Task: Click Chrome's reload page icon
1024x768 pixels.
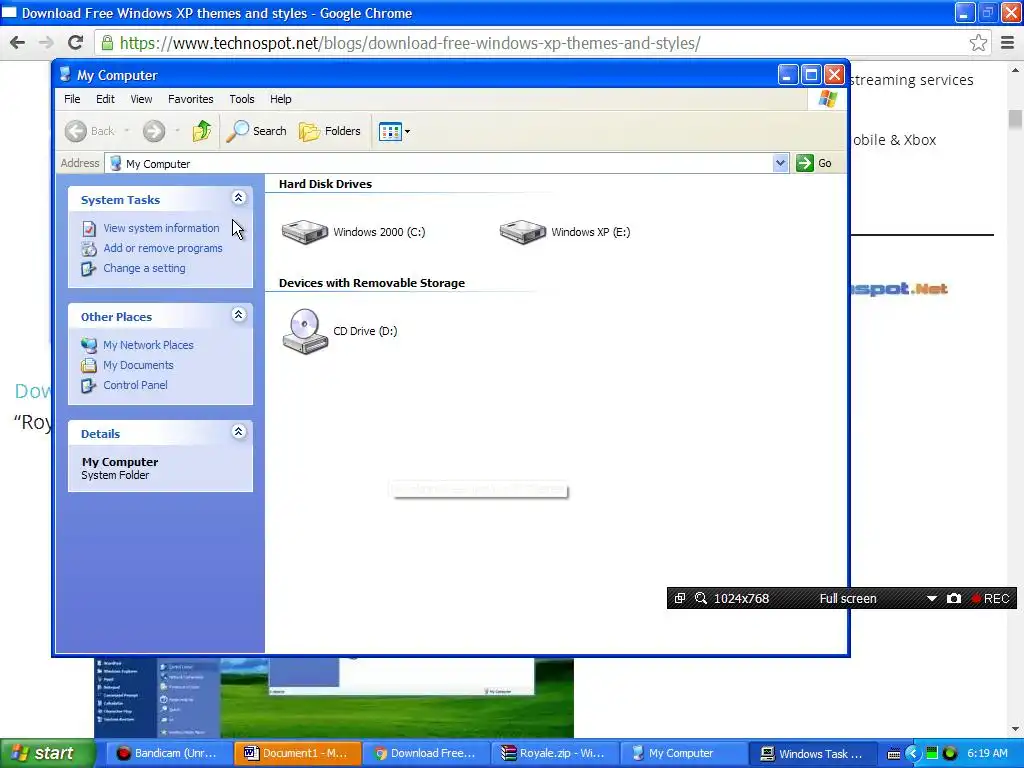Action: click(x=76, y=43)
